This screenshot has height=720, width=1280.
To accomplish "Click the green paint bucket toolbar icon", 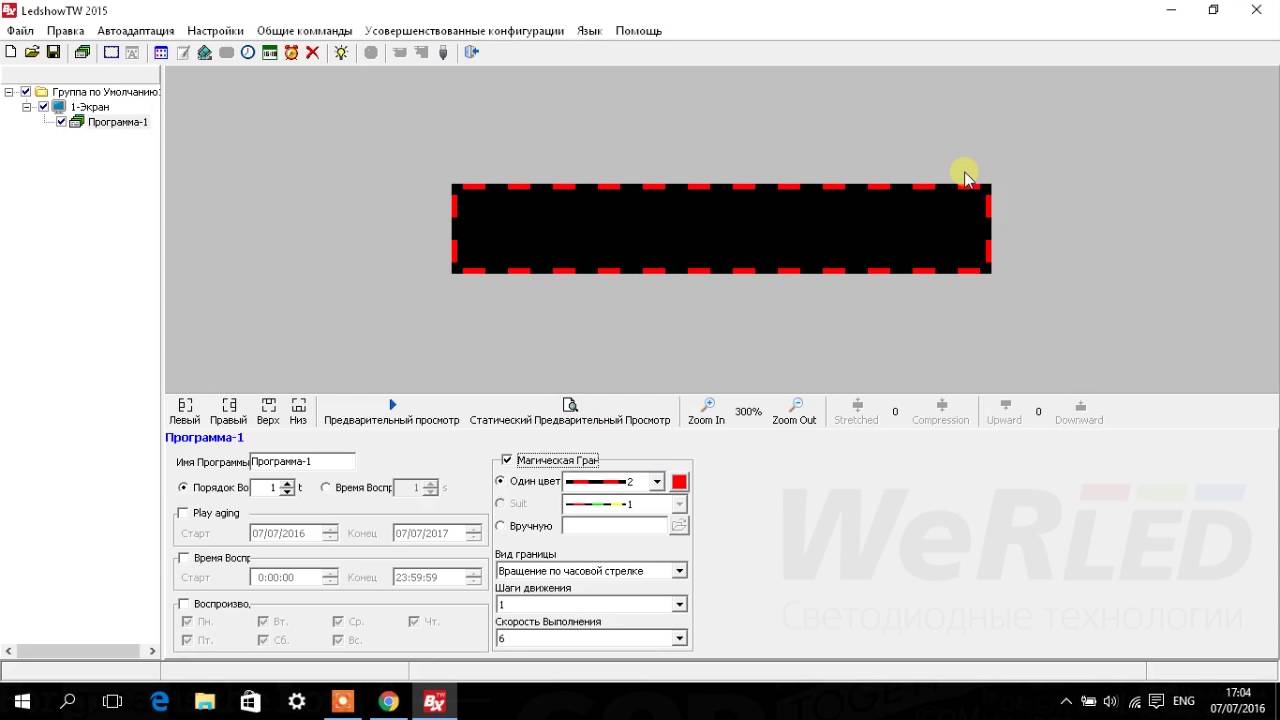I will pyautogui.click(x=205, y=52).
